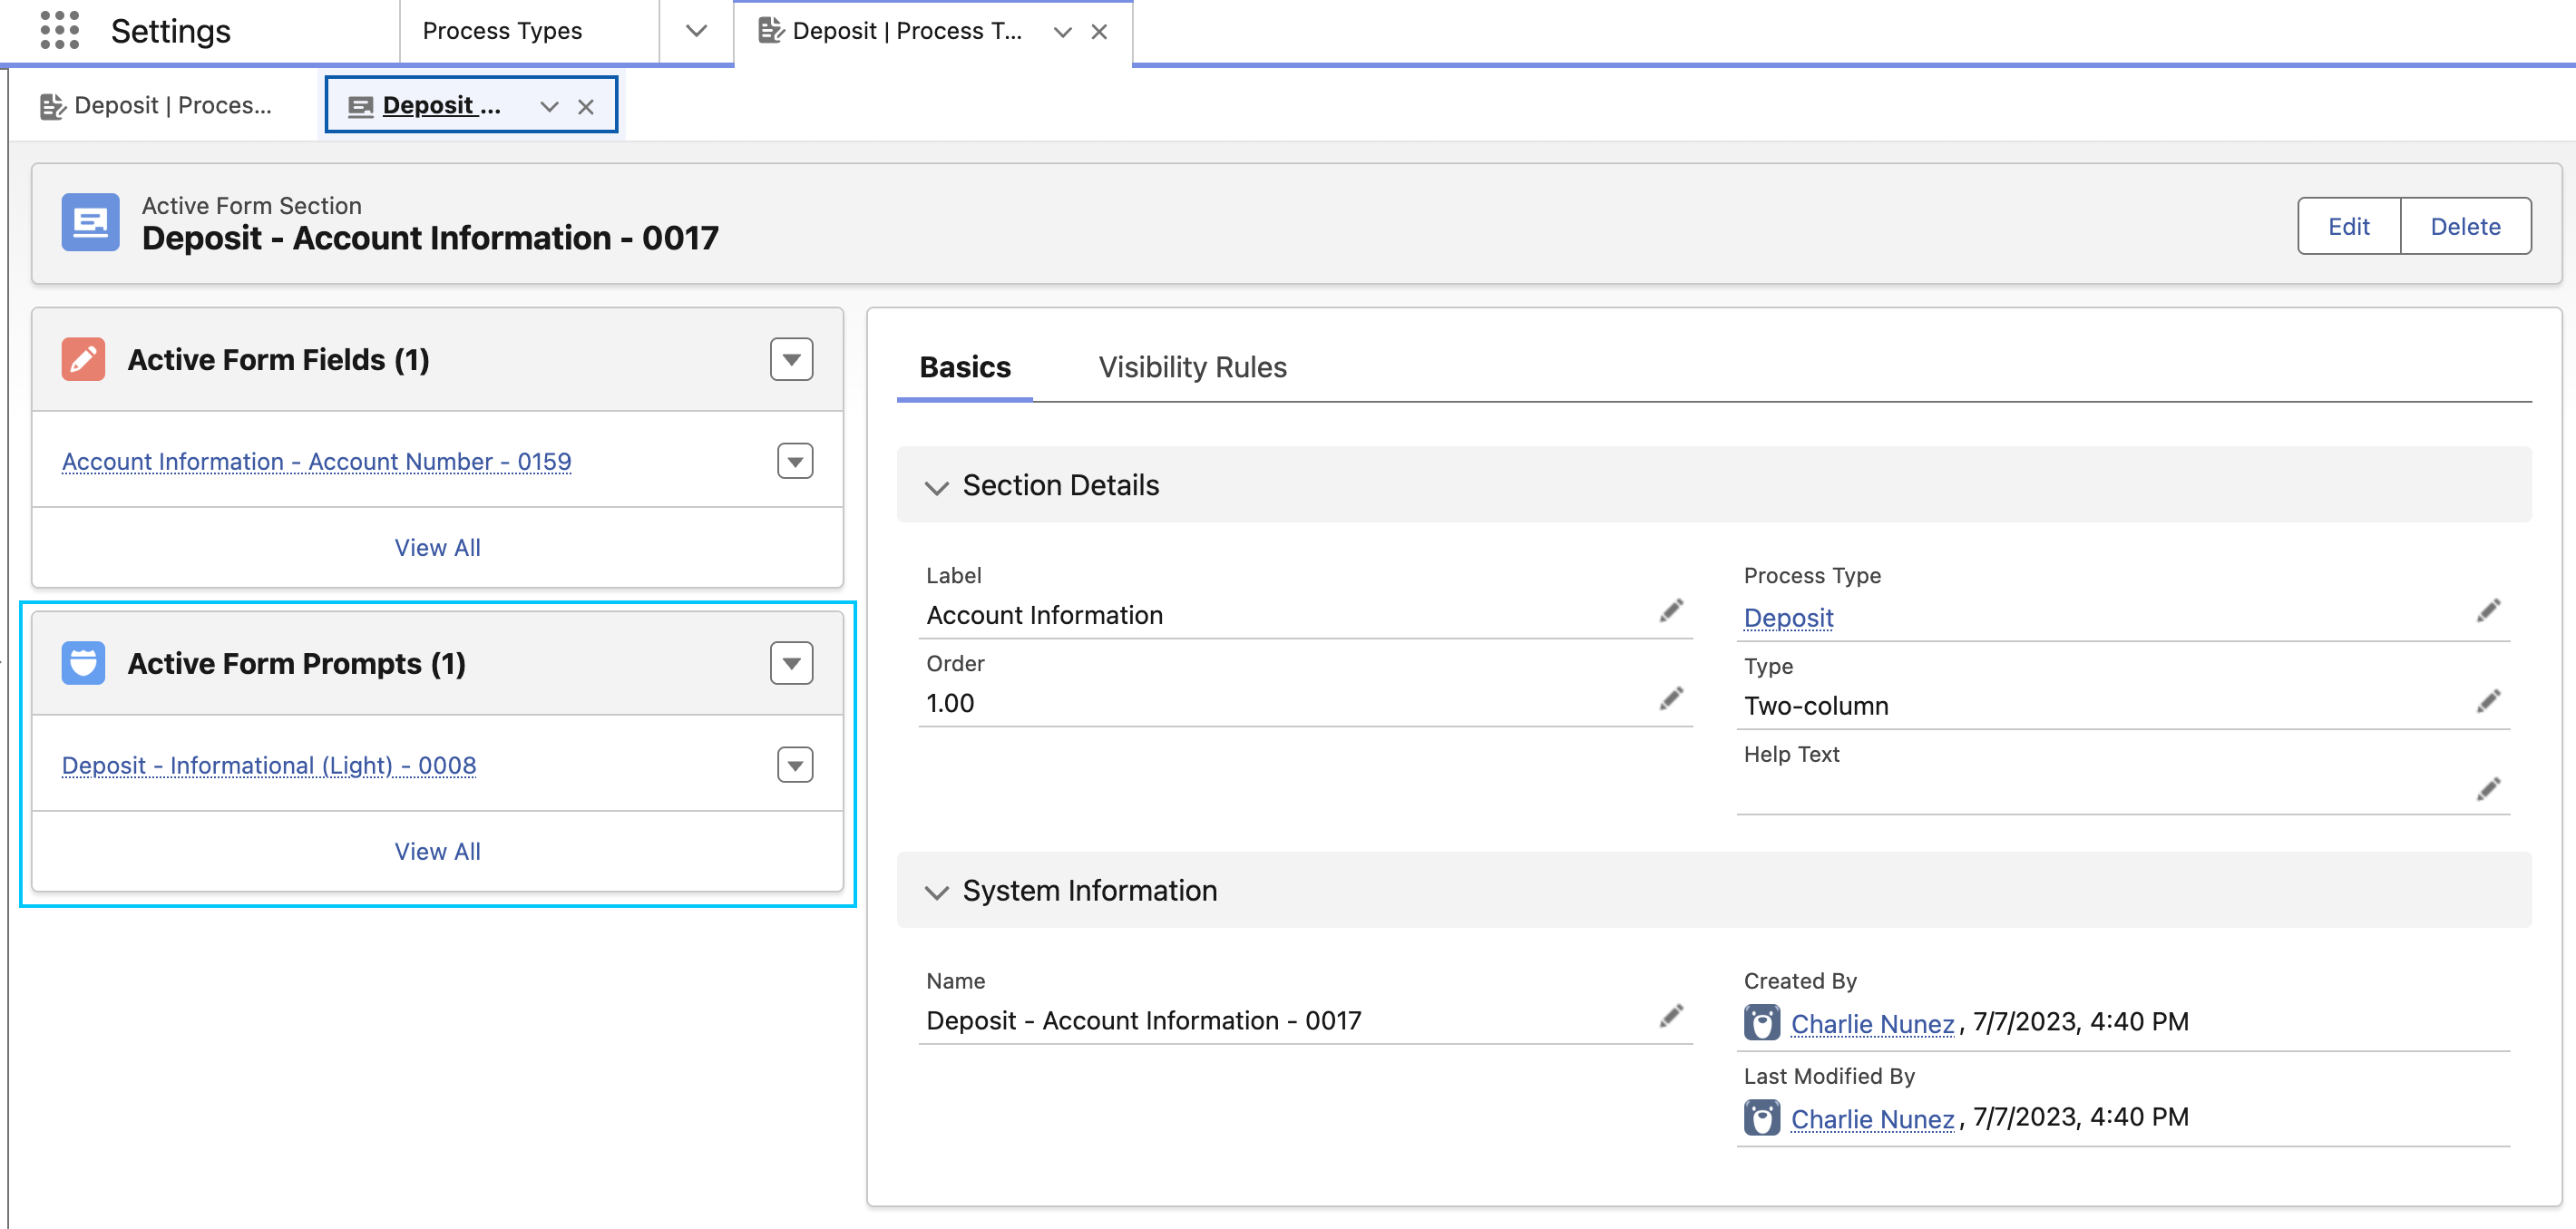Click the Deposit Process Type tab icon
The image size is (2576, 1229).
pyautogui.click(x=769, y=31)
